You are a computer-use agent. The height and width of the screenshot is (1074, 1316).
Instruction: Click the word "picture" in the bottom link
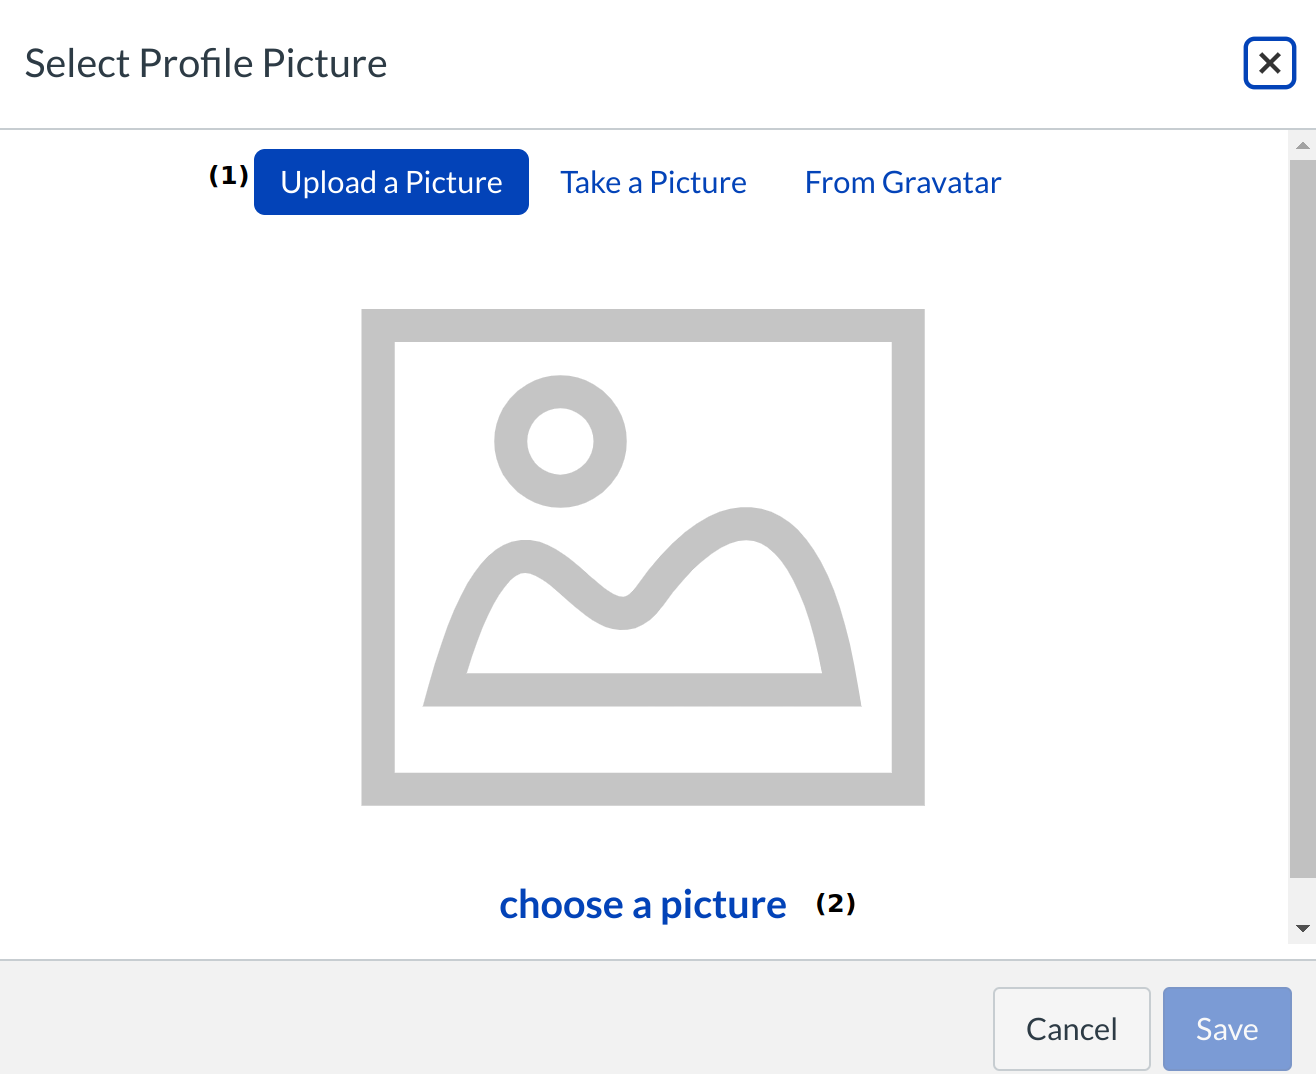[x=723, y=904]
